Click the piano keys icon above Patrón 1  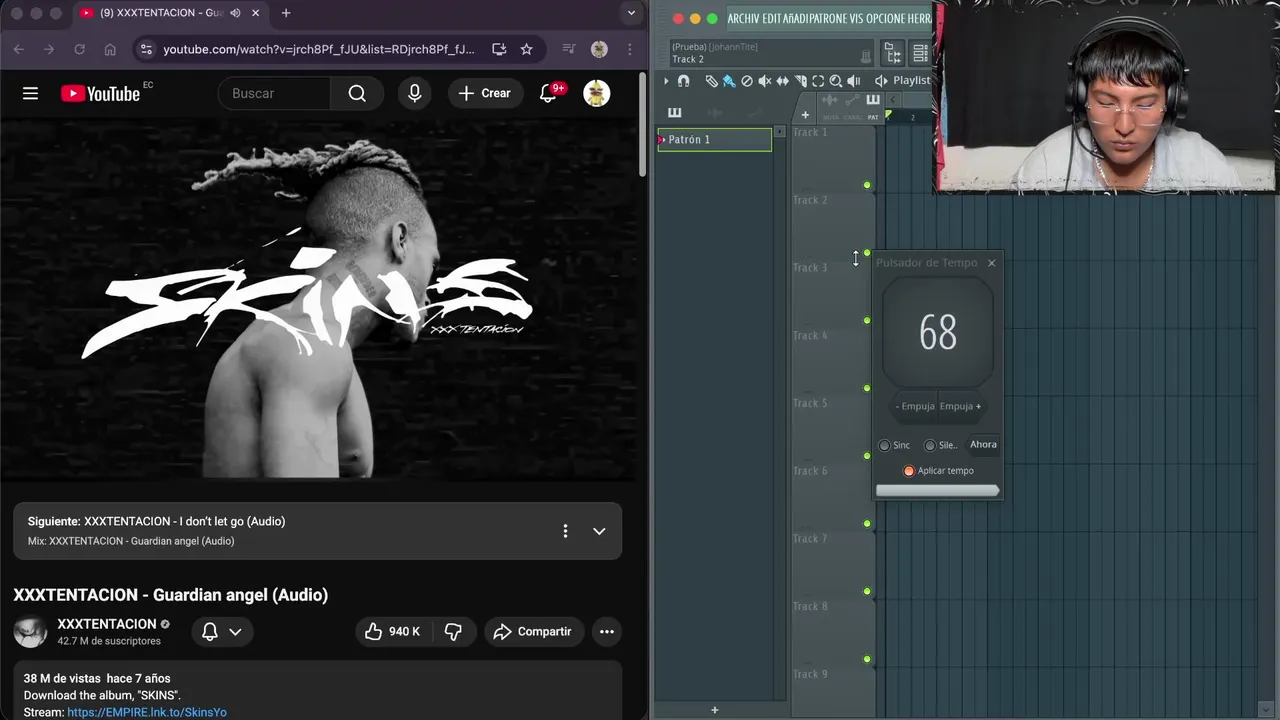(675, 113)
